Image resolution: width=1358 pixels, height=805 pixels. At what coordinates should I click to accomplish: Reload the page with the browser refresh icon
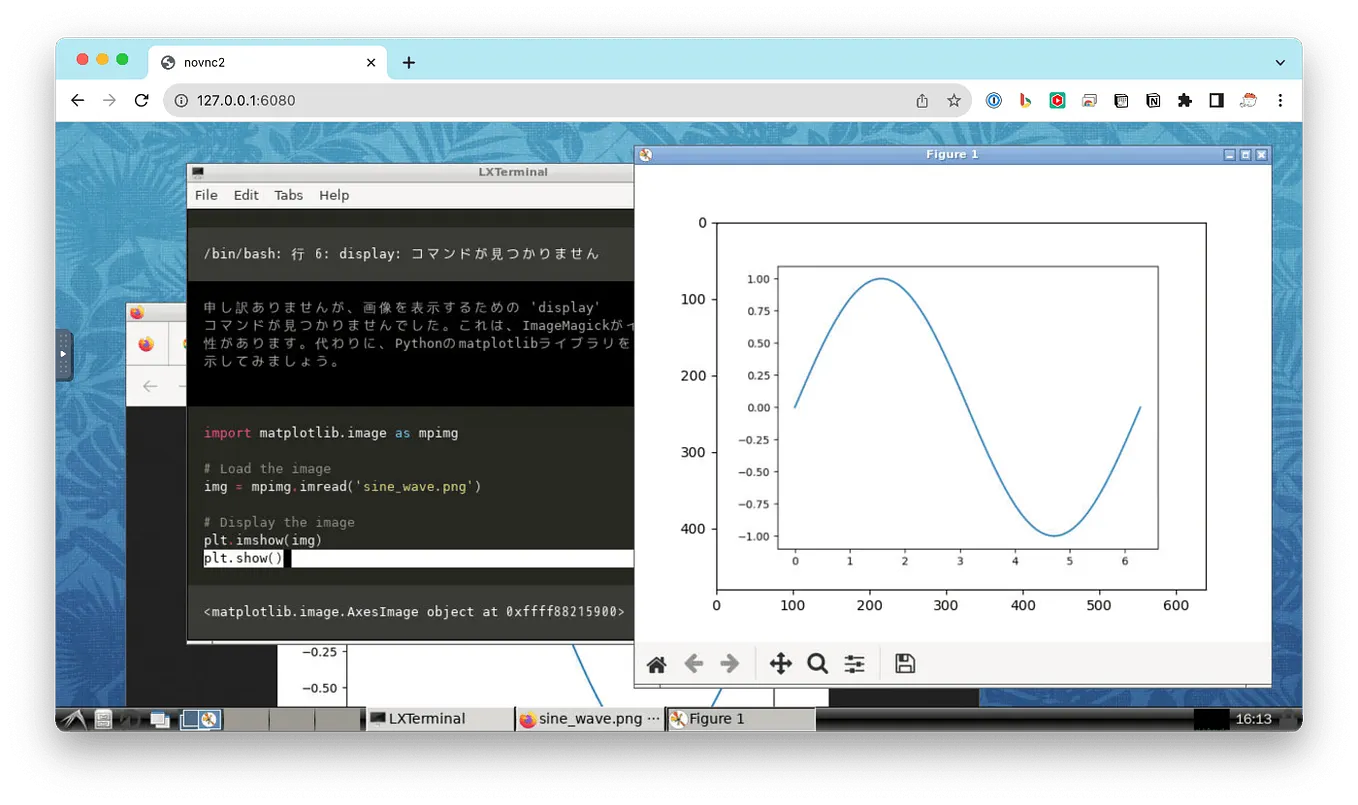point(141,100)
